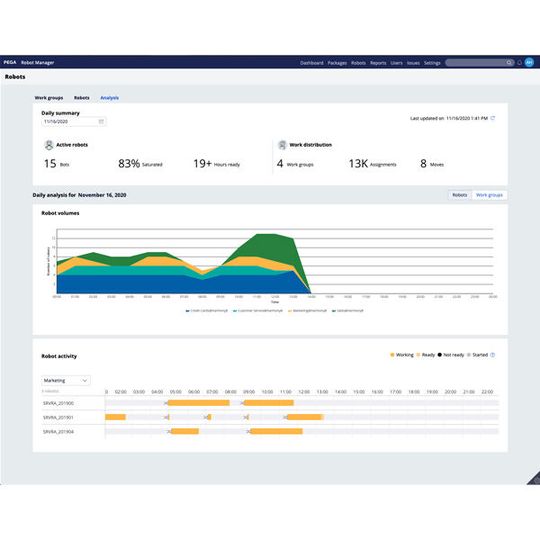Open the Issues menu
This screenshot has width=540, height=540.
click(x=413, y=63)
